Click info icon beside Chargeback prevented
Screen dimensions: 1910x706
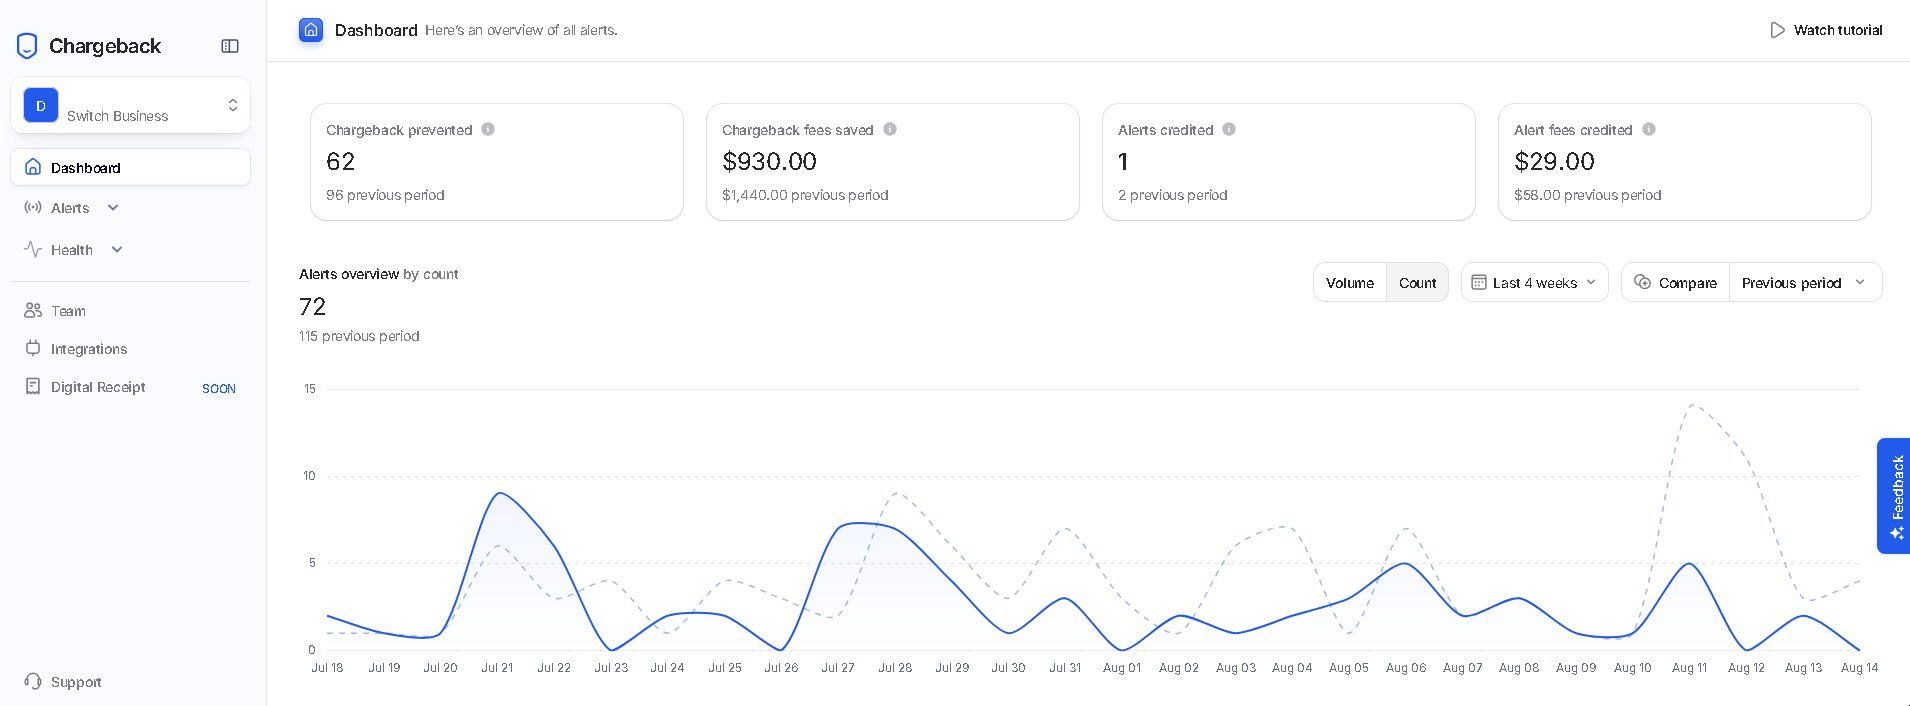(488, 129)
